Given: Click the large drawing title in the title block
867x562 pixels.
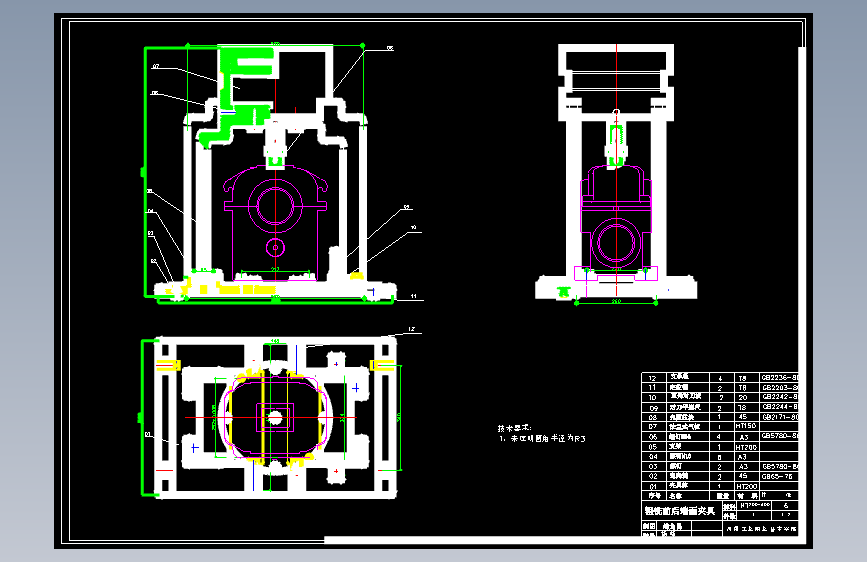Looking at the screenshot, I should pos(680,511).
